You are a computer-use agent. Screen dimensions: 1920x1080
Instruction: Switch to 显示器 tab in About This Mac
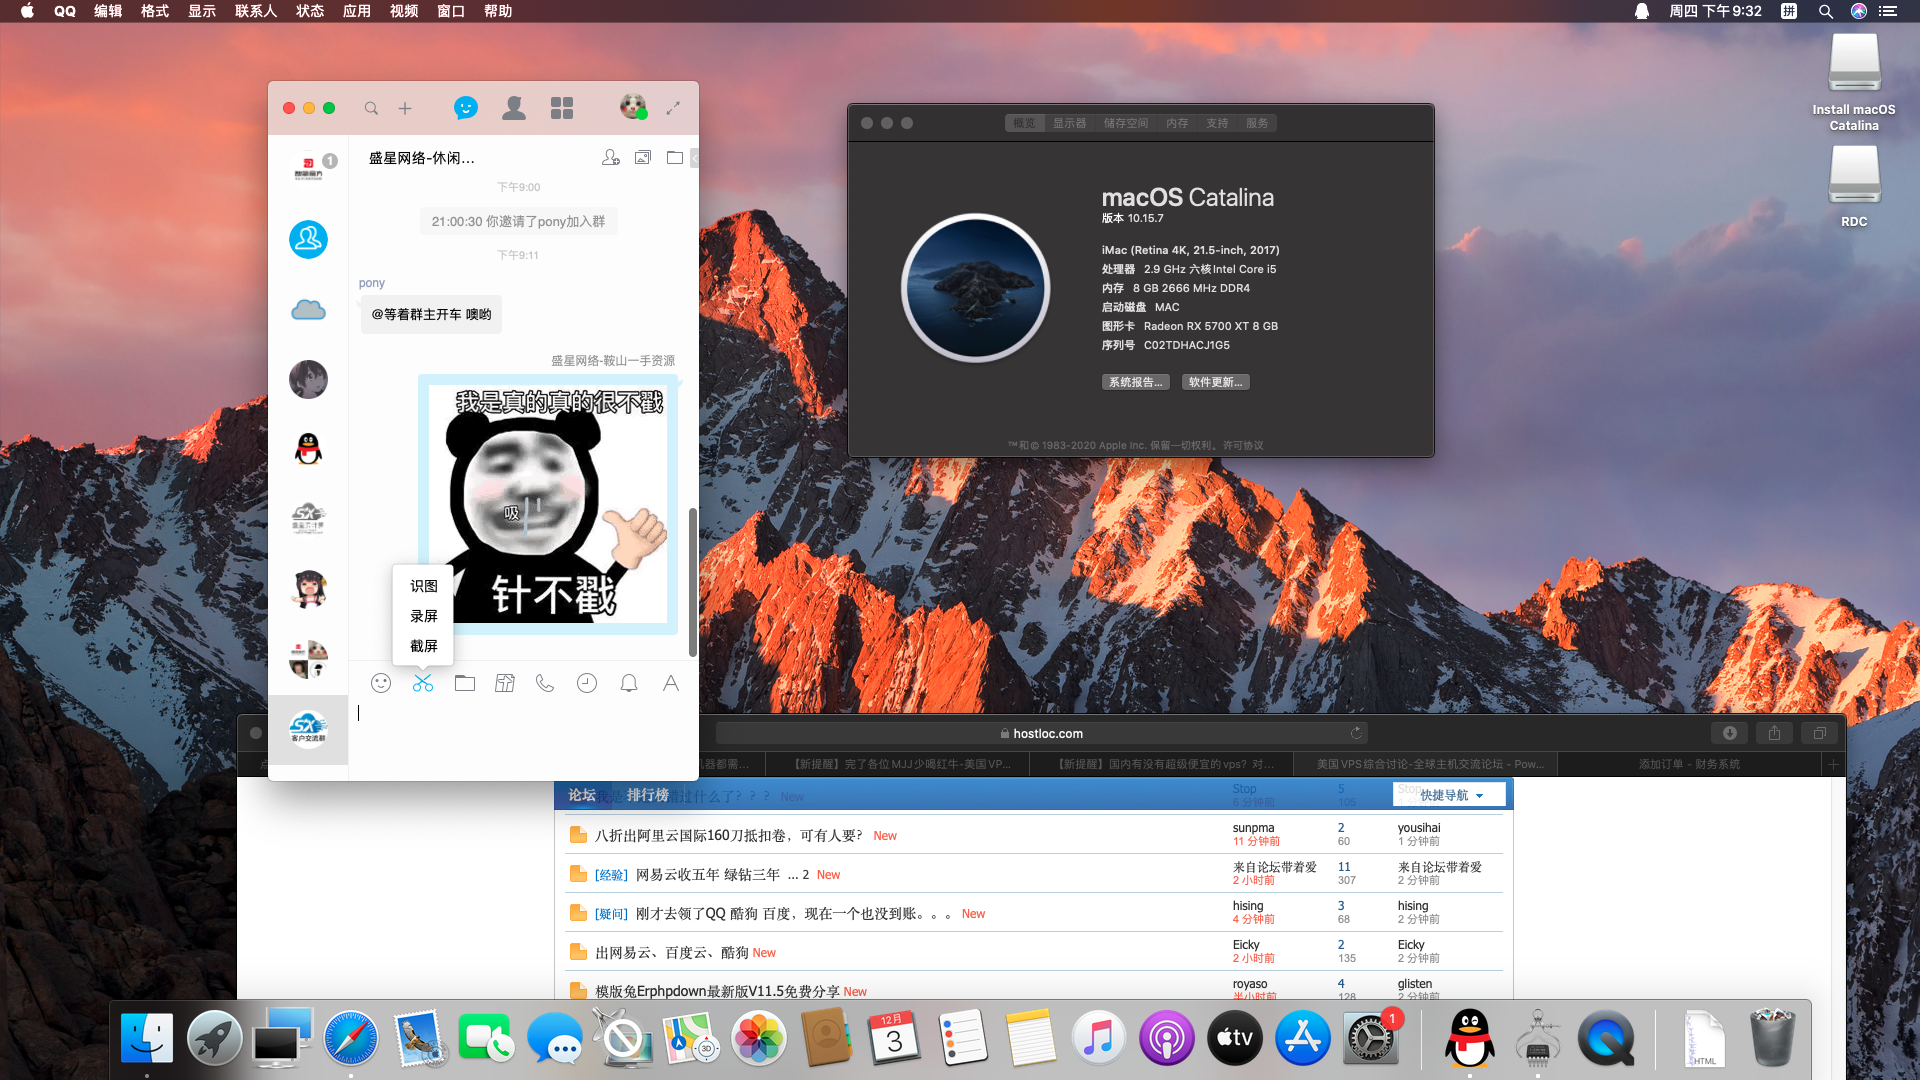pos(1069,123)
